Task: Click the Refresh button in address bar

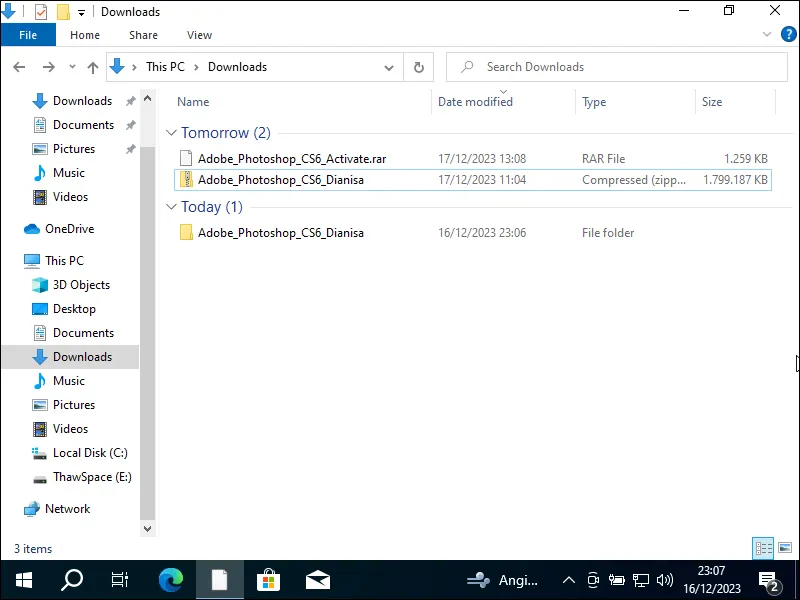Action: [x=419, y=67]
